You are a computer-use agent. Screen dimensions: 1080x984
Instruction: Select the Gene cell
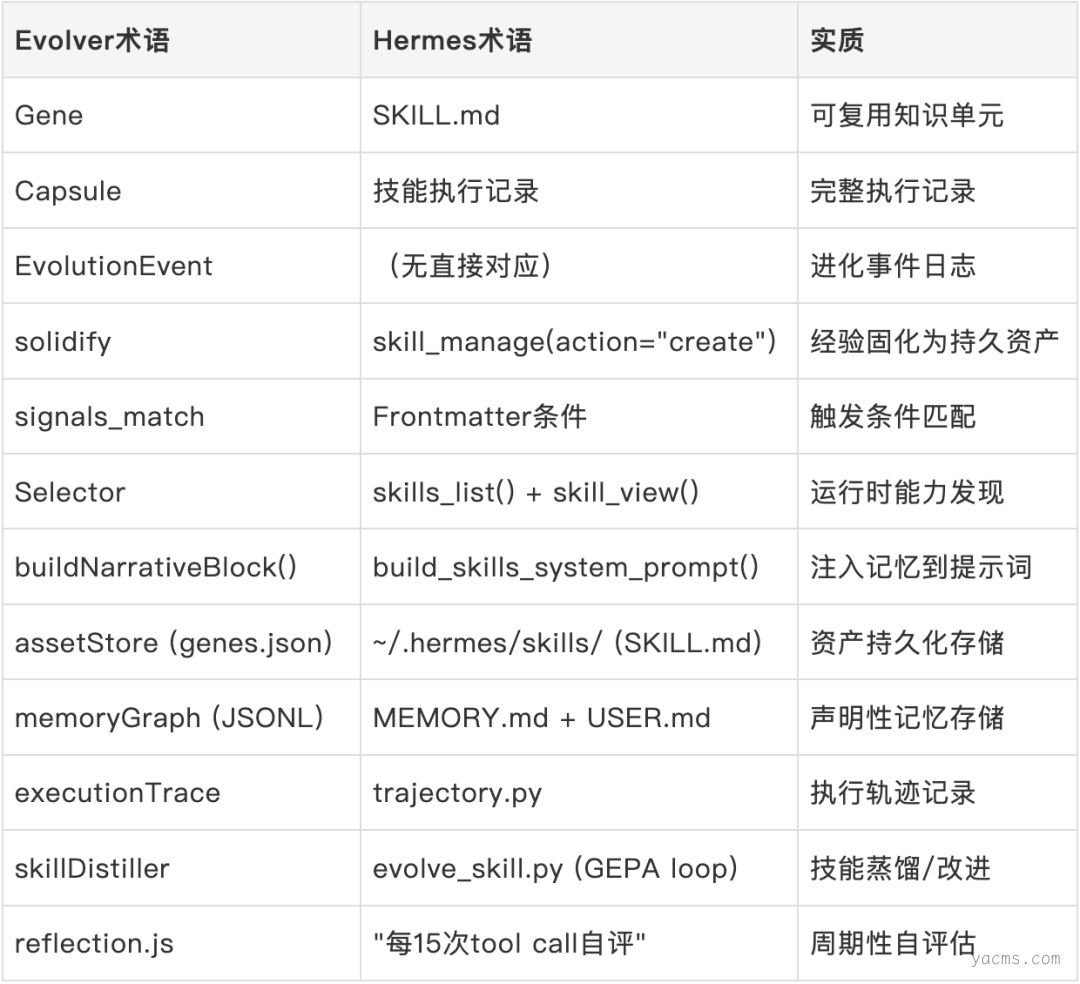click(49, 115)
